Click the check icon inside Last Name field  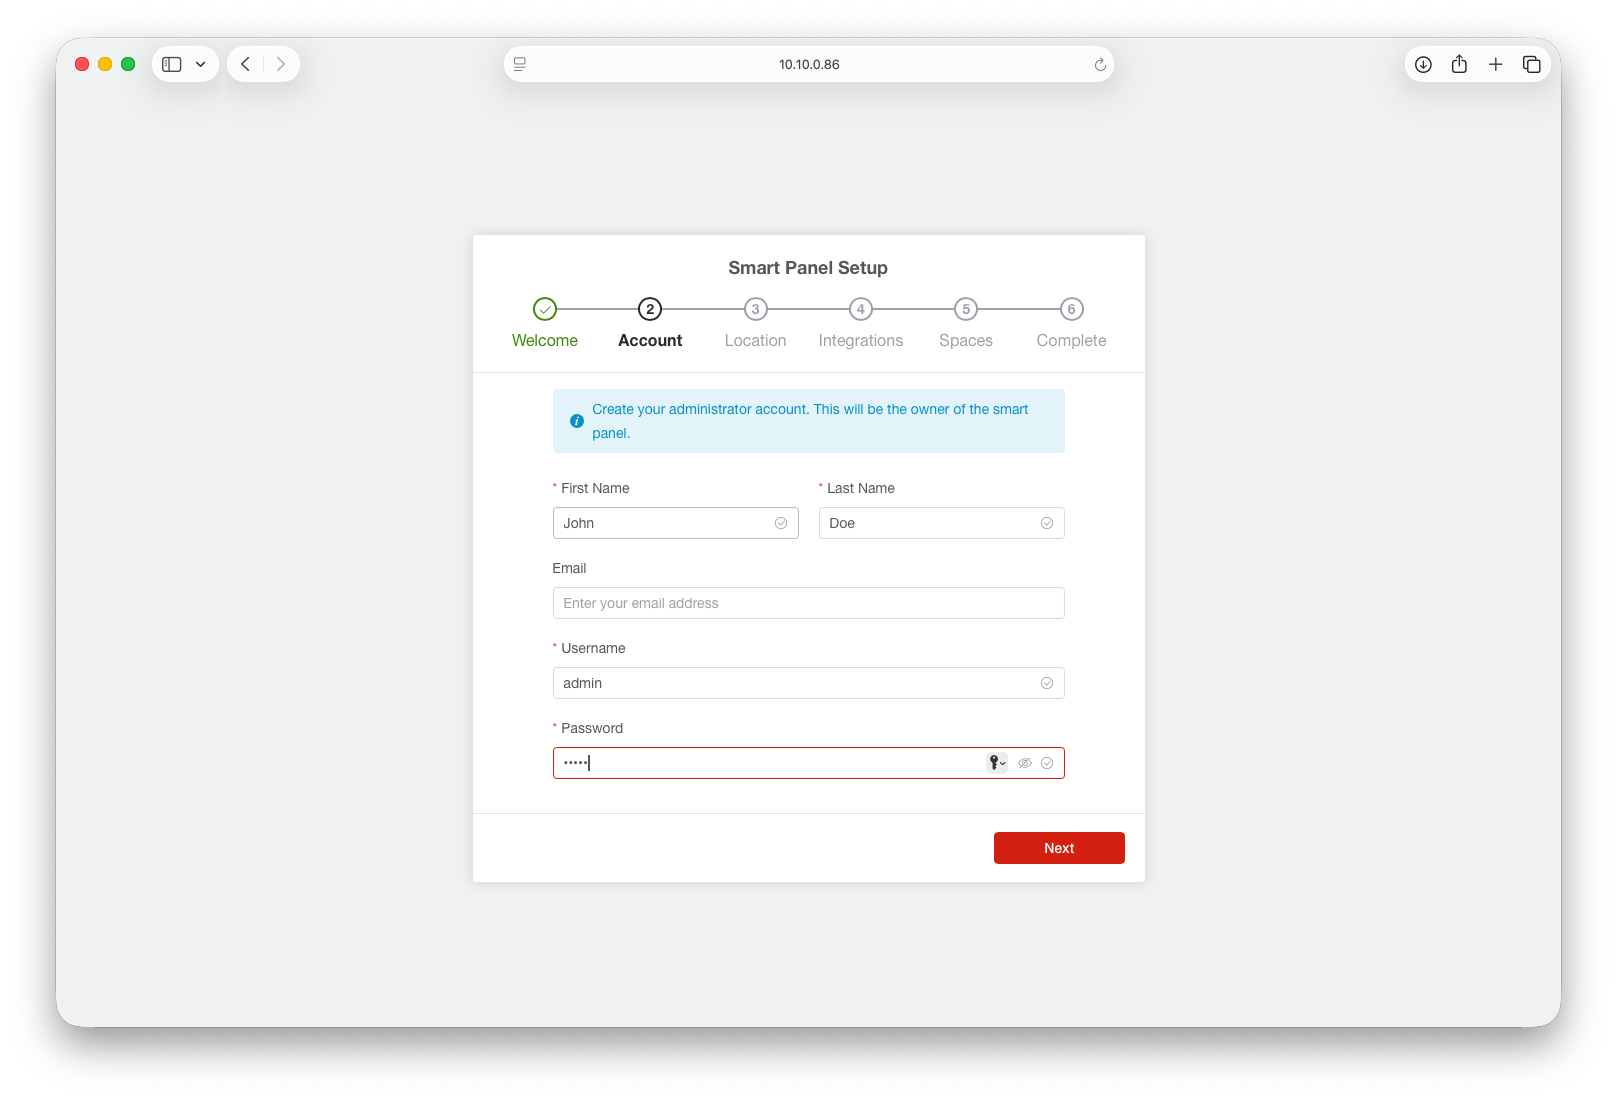(x=1047, y=522)
